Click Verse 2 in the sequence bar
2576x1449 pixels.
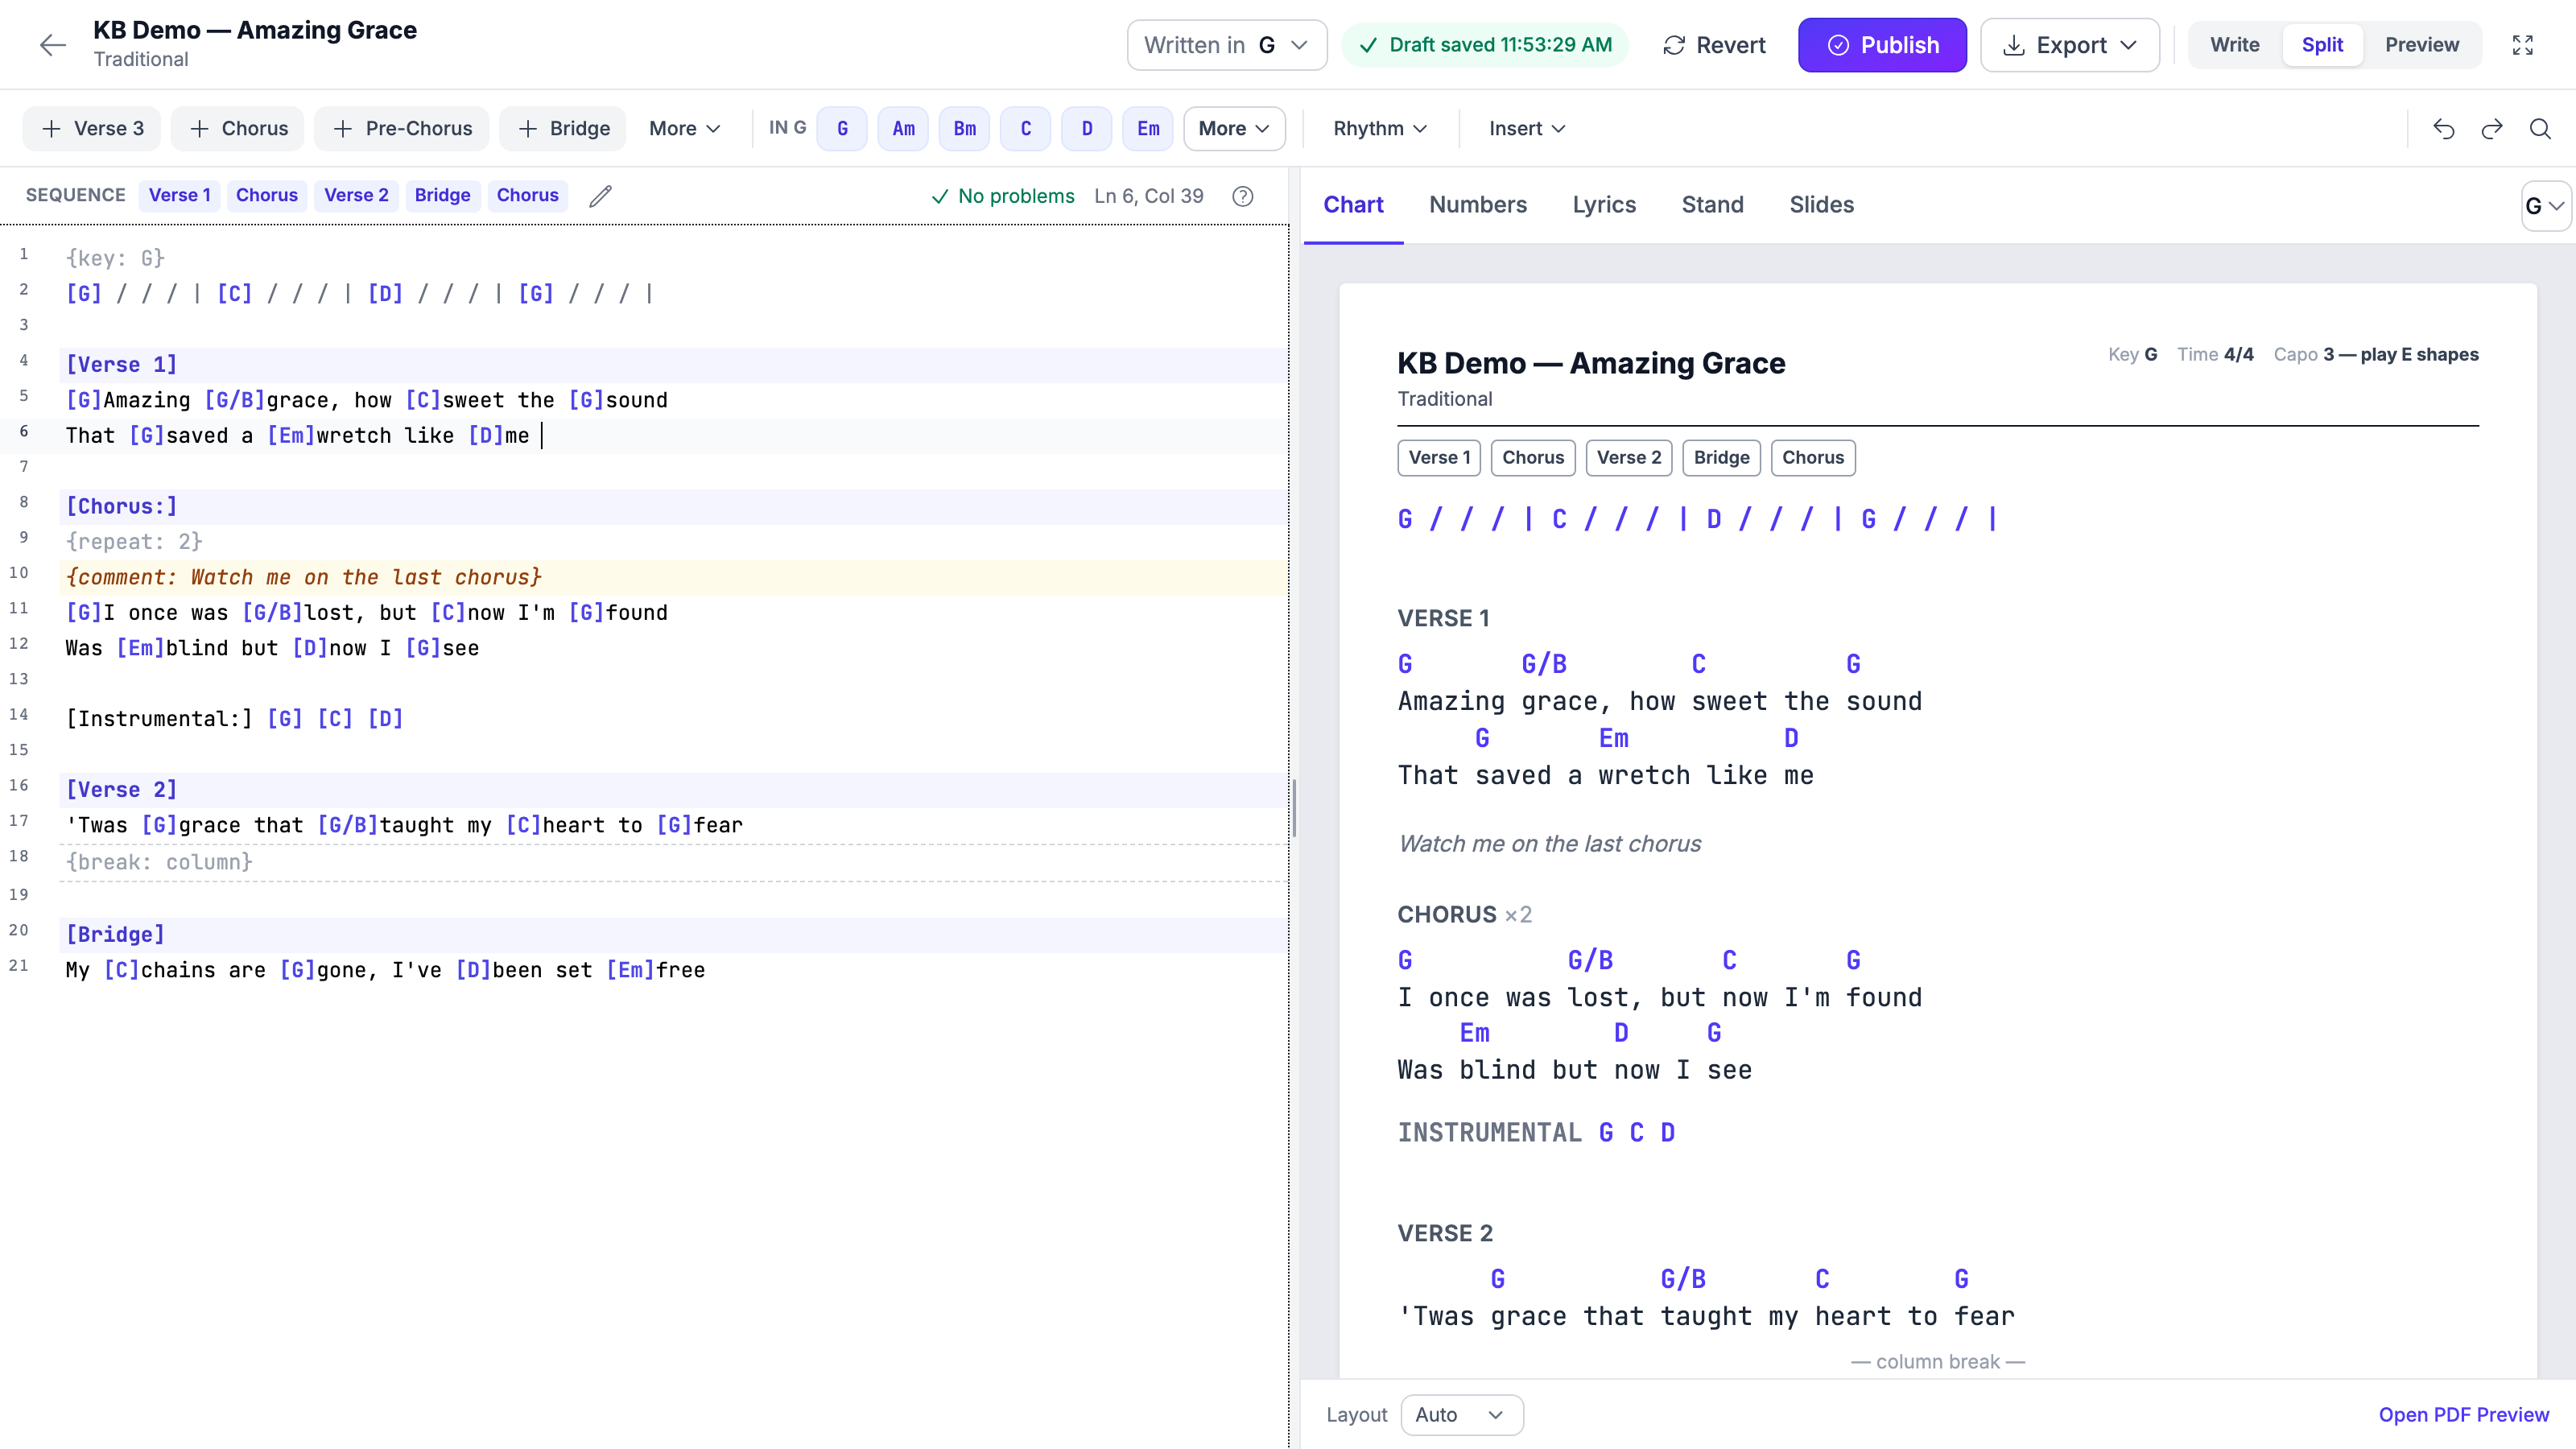[356, 196]
